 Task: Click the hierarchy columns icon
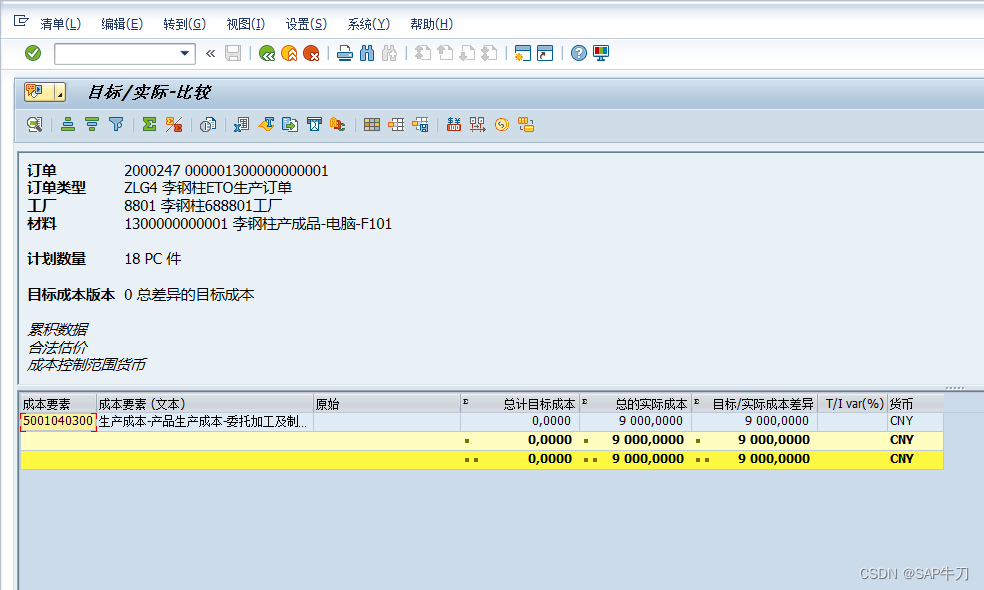coord(478,124)
